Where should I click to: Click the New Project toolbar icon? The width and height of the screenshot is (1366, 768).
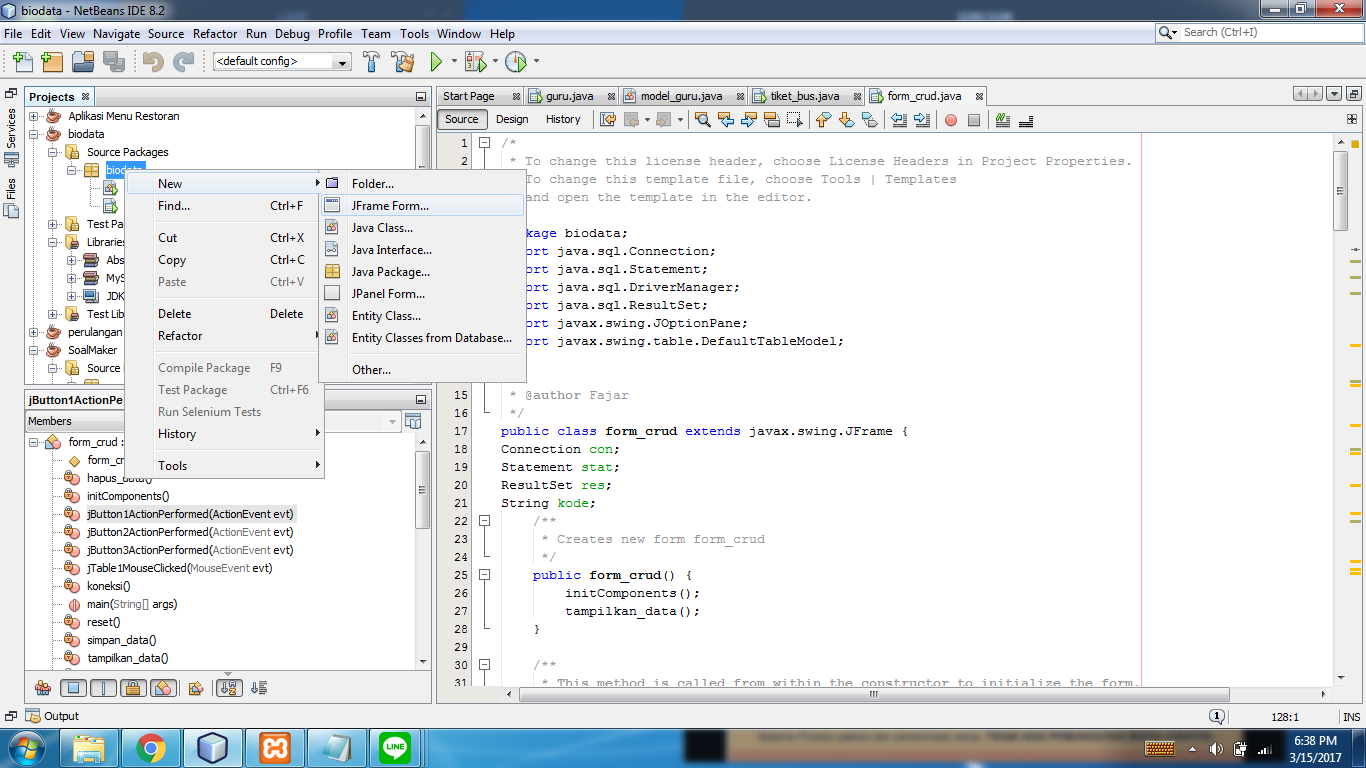pyautogui.click(x=52, y=61)
